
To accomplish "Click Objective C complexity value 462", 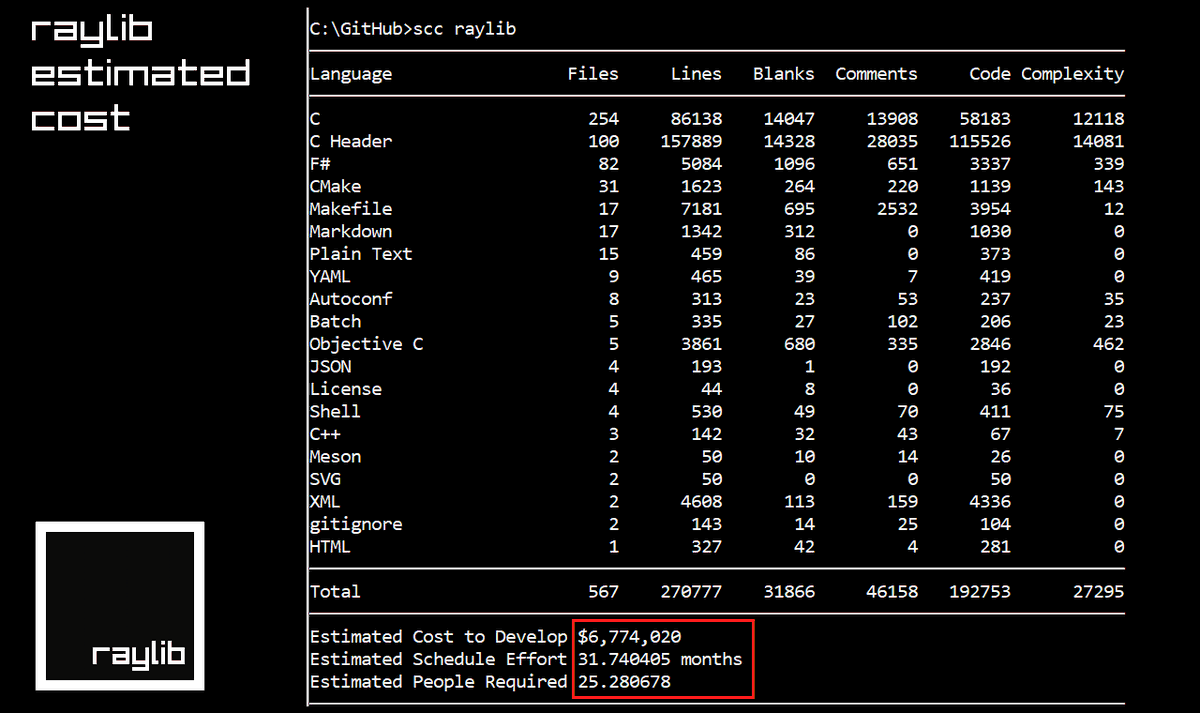I will 1108,344.
